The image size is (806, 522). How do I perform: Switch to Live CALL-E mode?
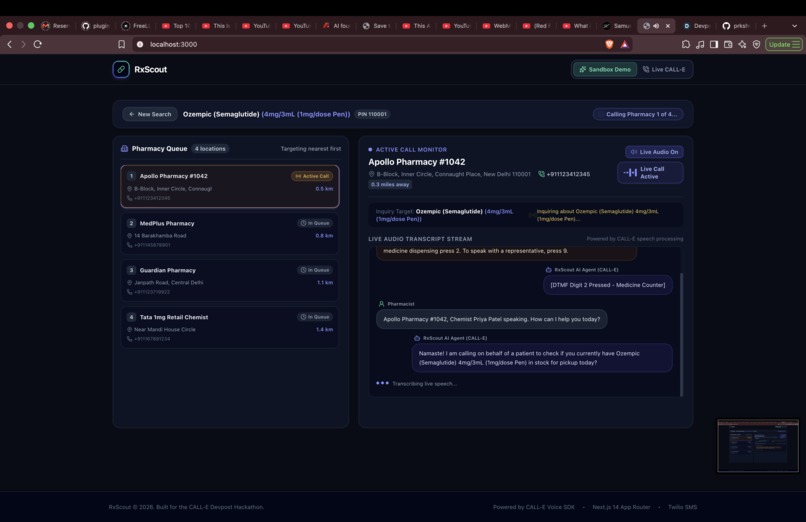(x=664, y=69)
